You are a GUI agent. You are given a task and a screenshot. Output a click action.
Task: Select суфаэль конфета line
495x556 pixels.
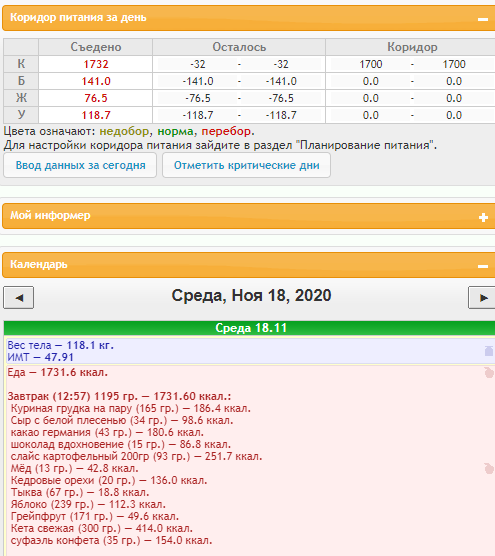click(x=111, y=540)
